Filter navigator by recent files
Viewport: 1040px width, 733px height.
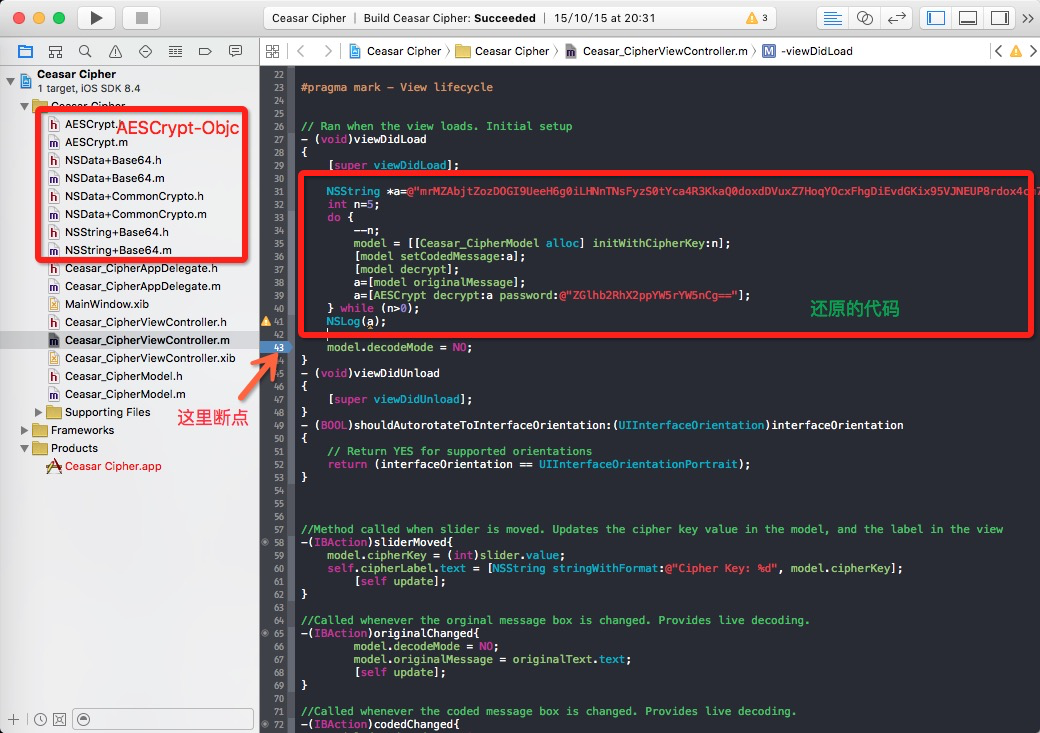[40, 719]
